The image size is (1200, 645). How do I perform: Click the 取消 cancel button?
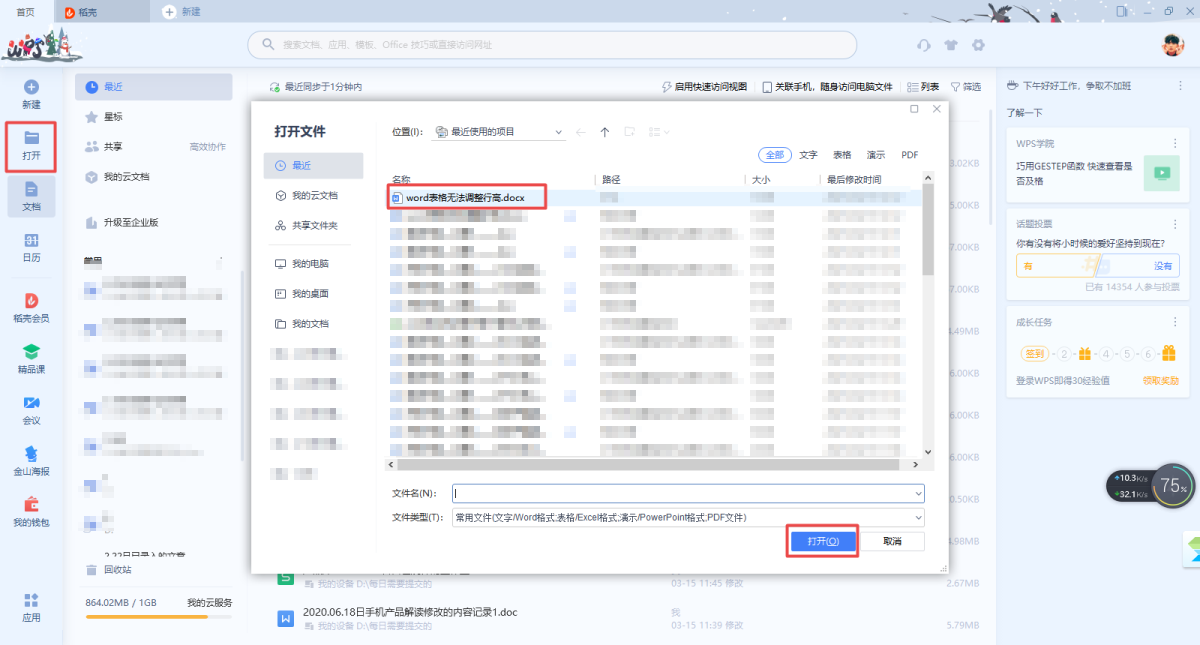892,541
